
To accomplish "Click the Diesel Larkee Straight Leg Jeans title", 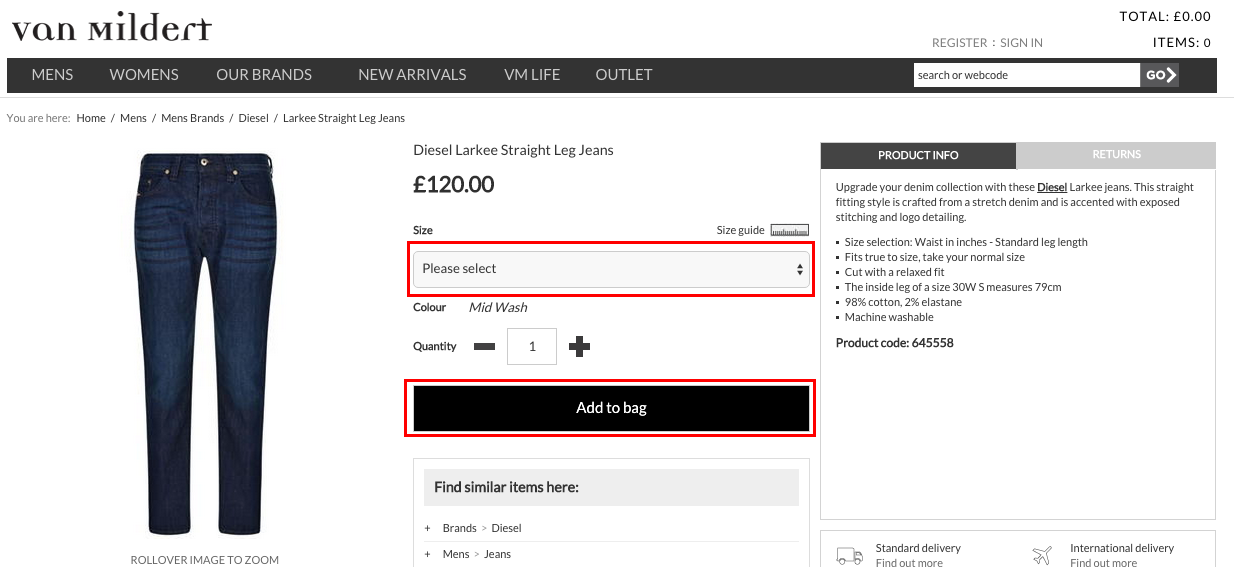I will [x=513, y=150].
